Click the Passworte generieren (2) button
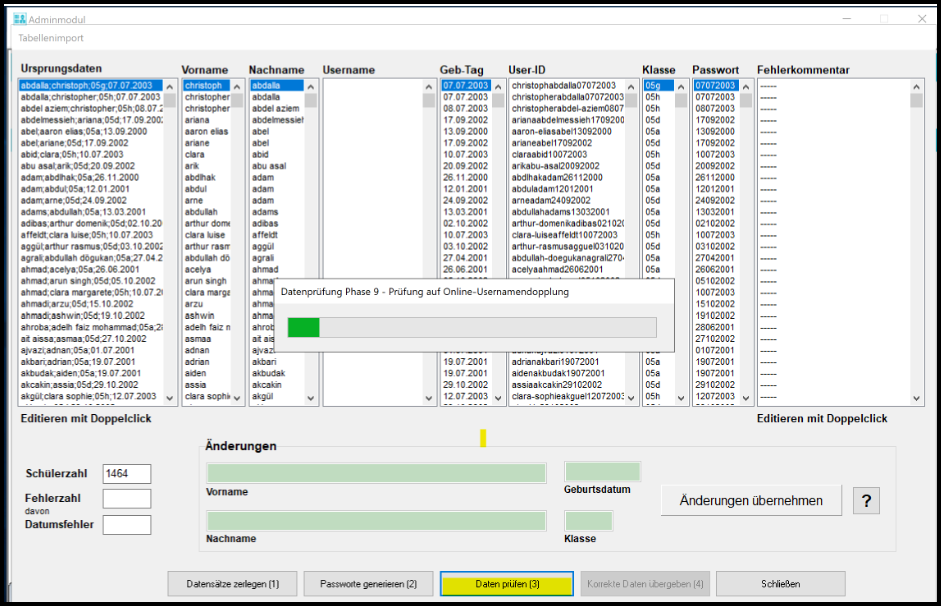The width and height of the screenshot is (941, 606). (368, 583)
